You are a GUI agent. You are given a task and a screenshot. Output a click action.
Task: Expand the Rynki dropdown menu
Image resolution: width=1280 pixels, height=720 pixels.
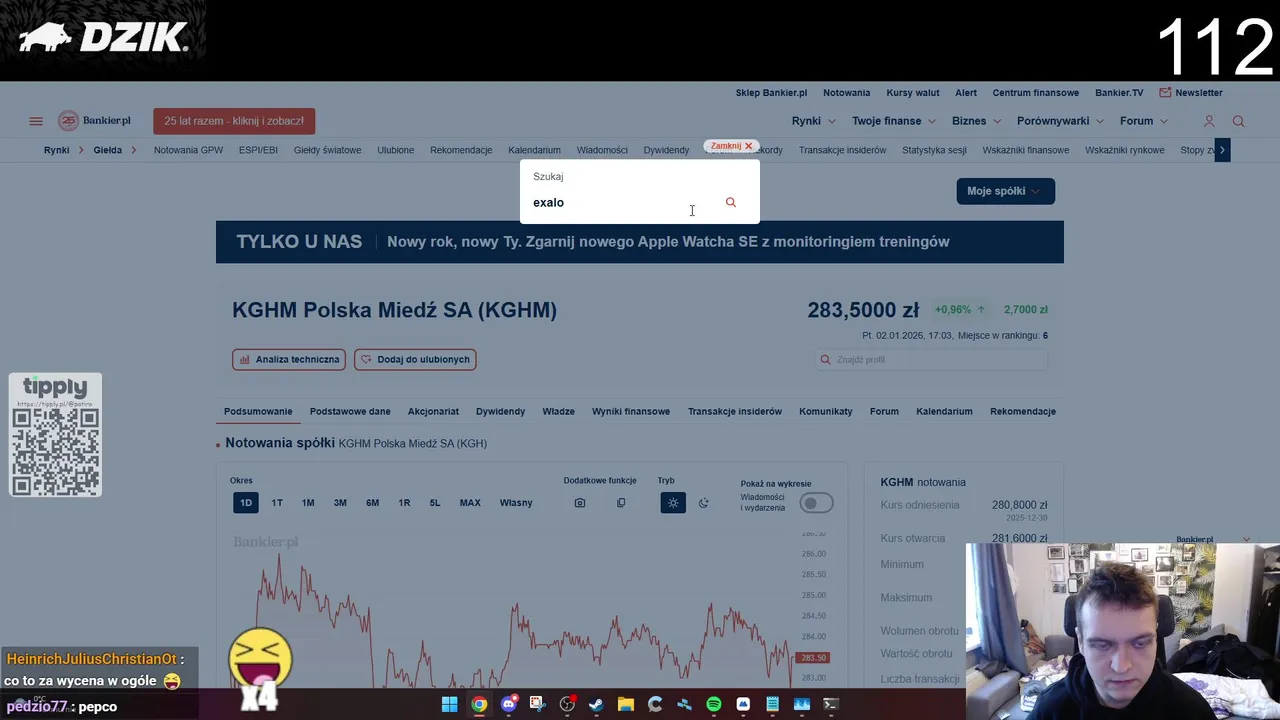click(813, 121)
